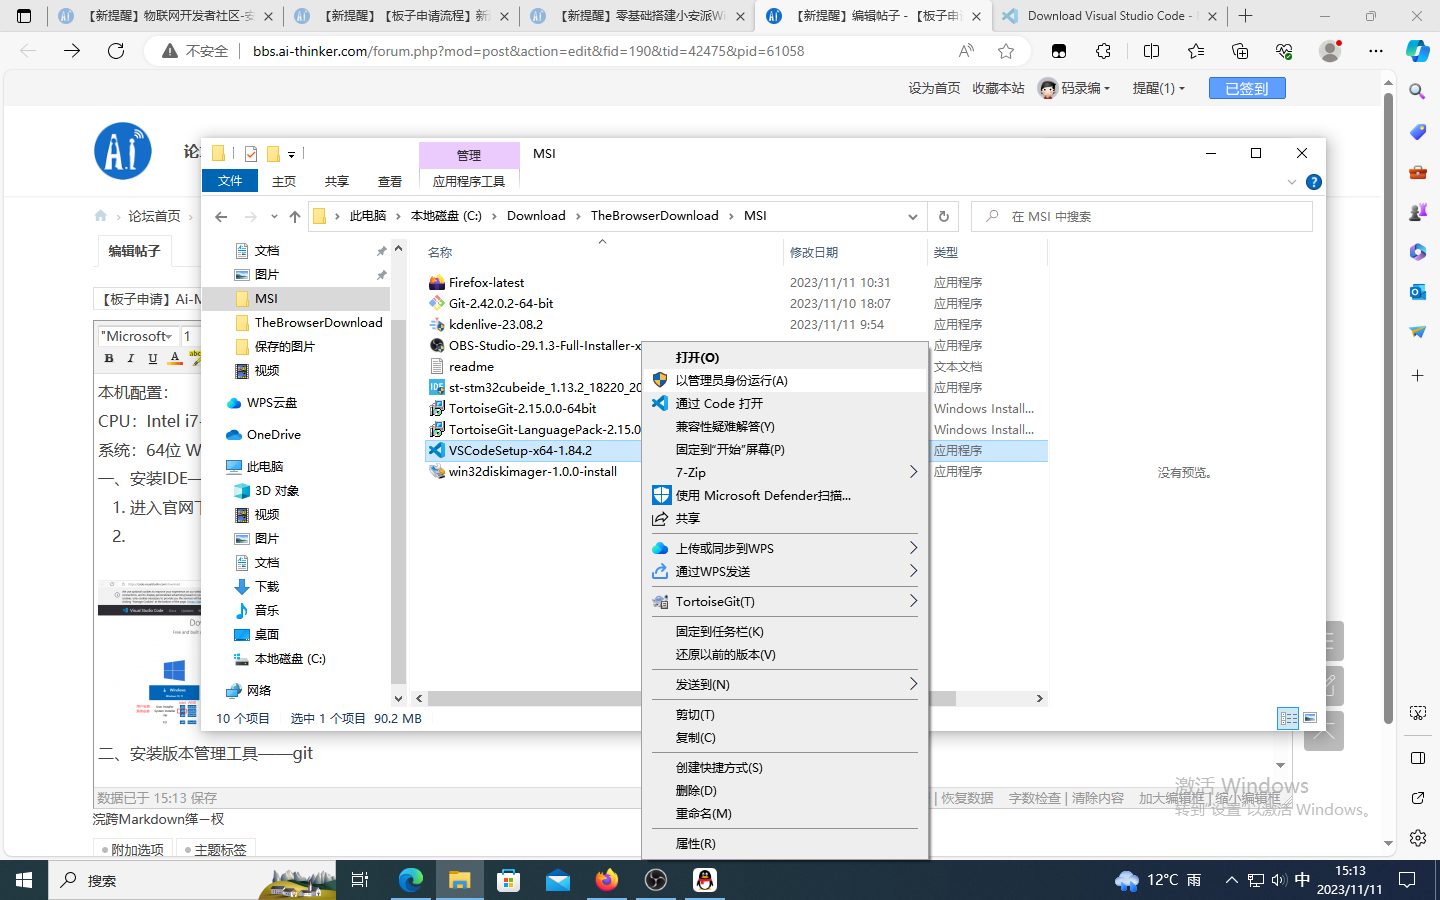1440x900 pixels.
Task: Open Windows Start menu
Action: tap(24, 880)
